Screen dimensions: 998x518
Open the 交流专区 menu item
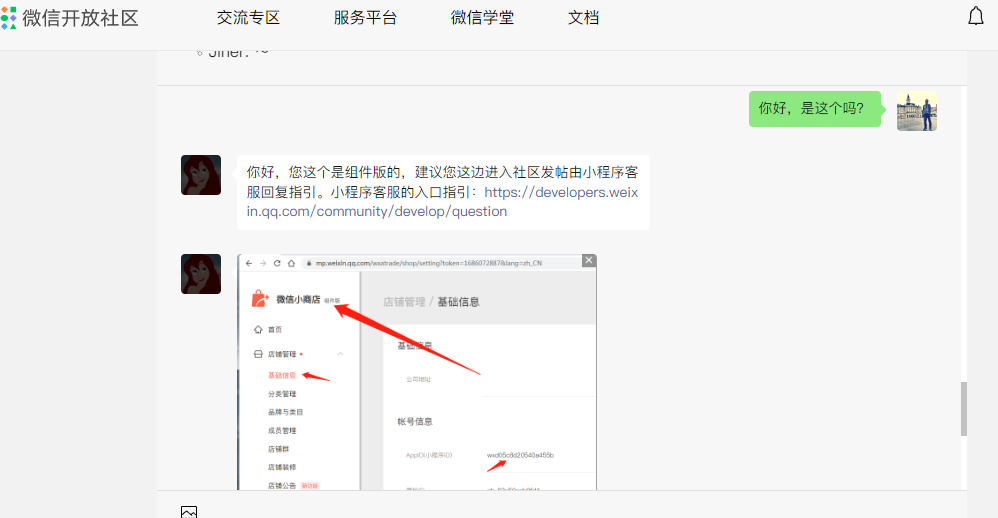coord(248,18)
